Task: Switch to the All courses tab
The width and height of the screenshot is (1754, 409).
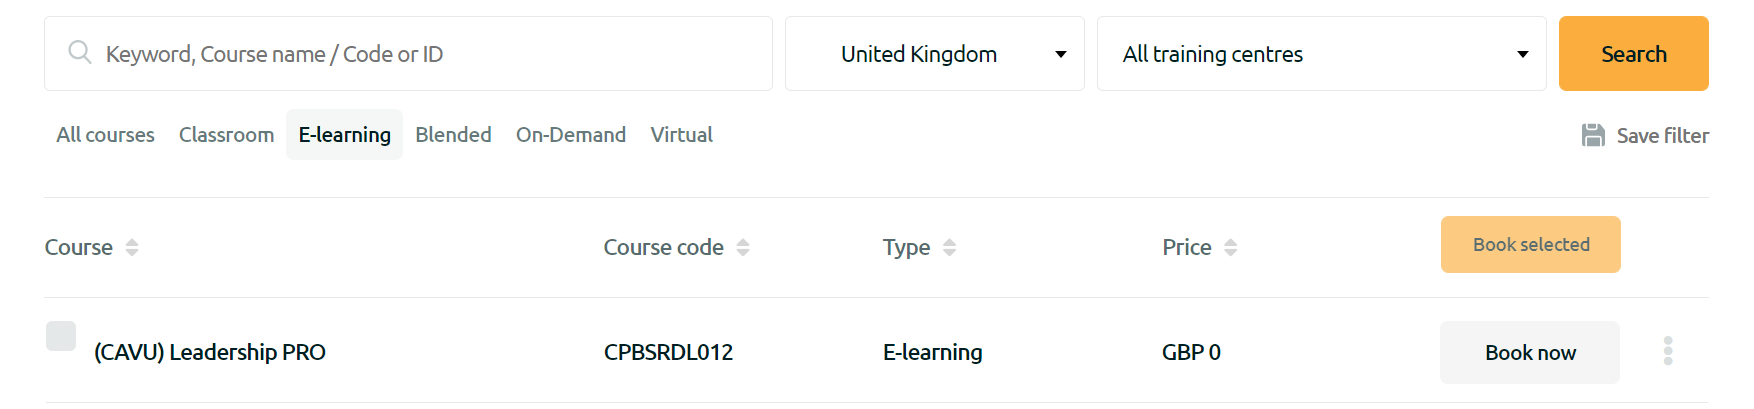Action: pos(105,135)
